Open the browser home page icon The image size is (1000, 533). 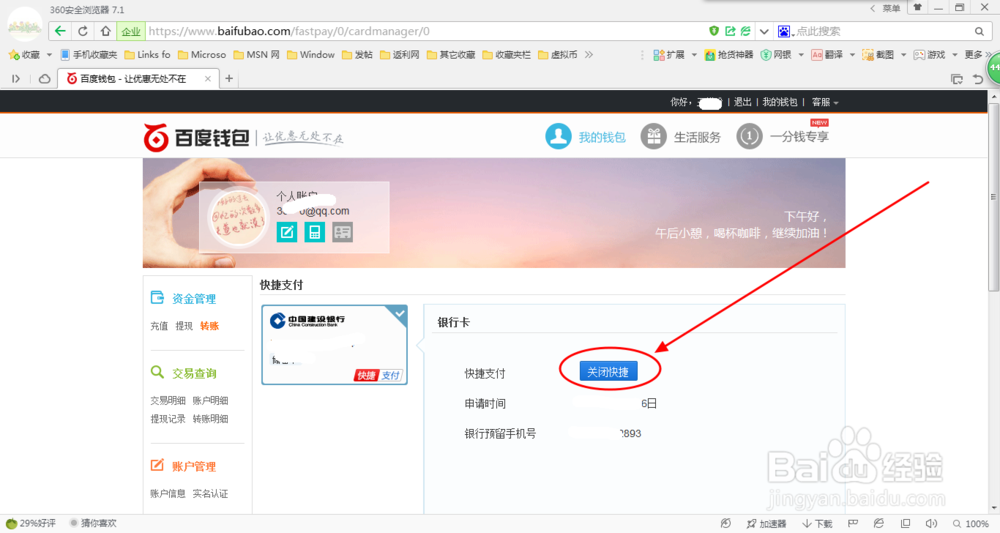click(106, 31)
